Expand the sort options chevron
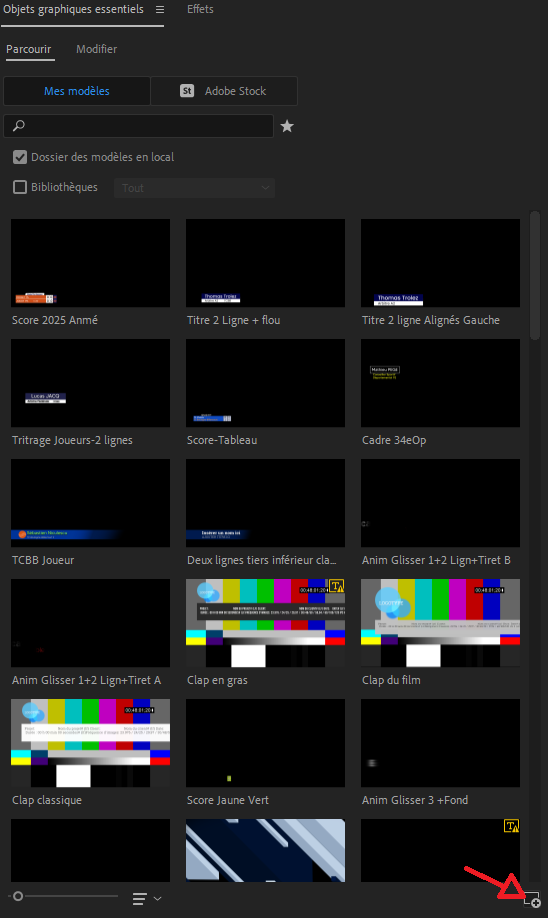 click(x=157, y=899)
